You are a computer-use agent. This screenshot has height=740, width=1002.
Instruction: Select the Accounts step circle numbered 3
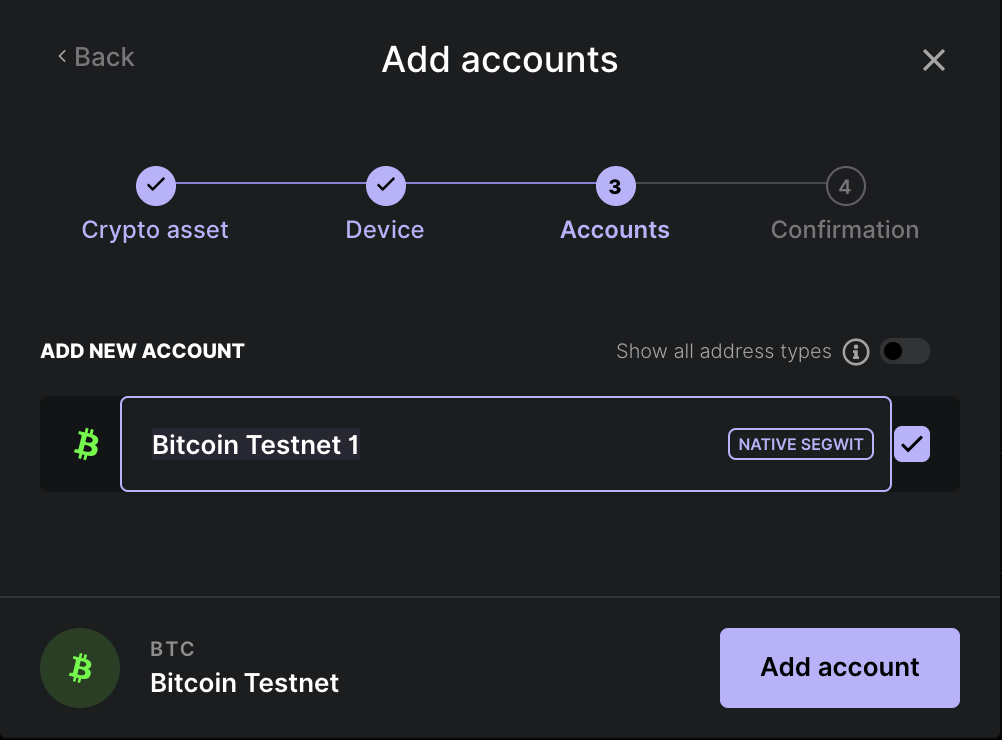615,186
